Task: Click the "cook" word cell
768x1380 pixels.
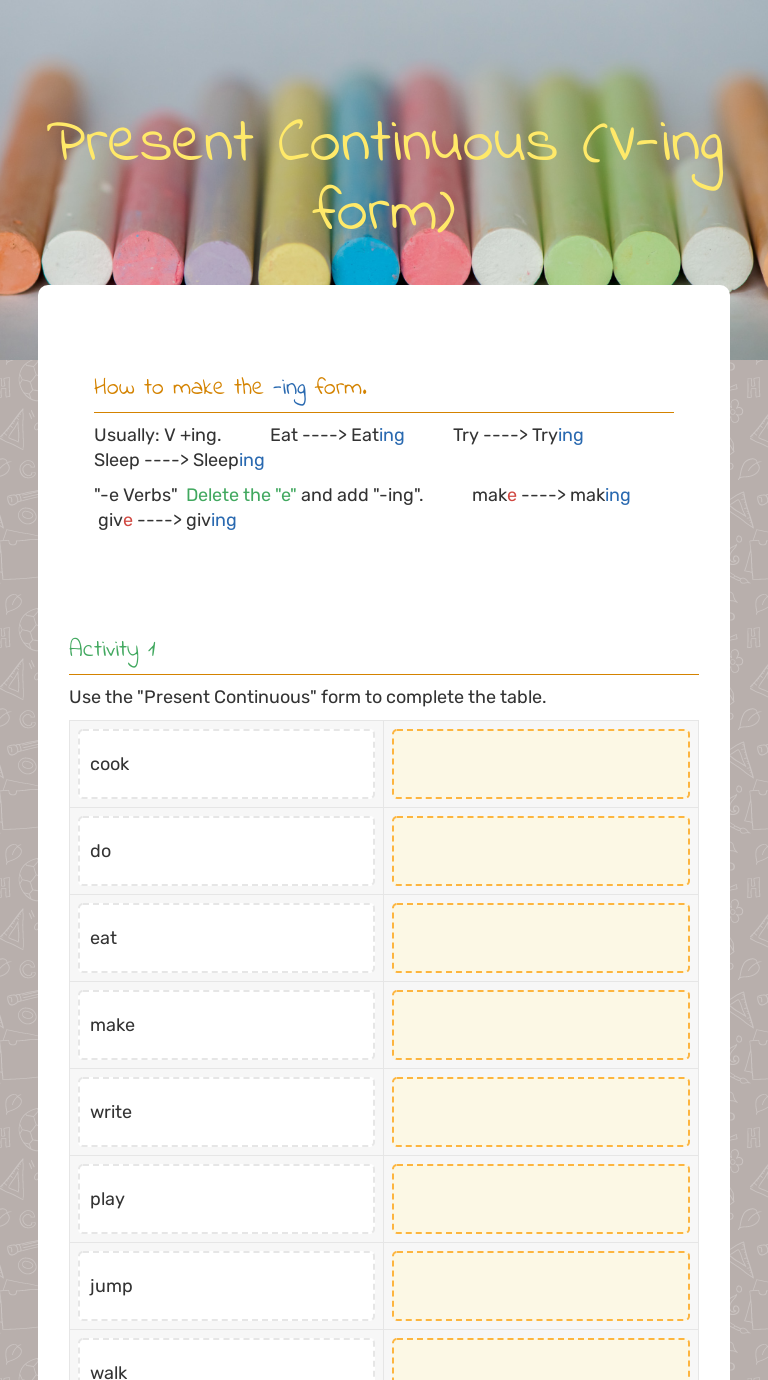Action: pyautogui.click(x=226, y=764)
